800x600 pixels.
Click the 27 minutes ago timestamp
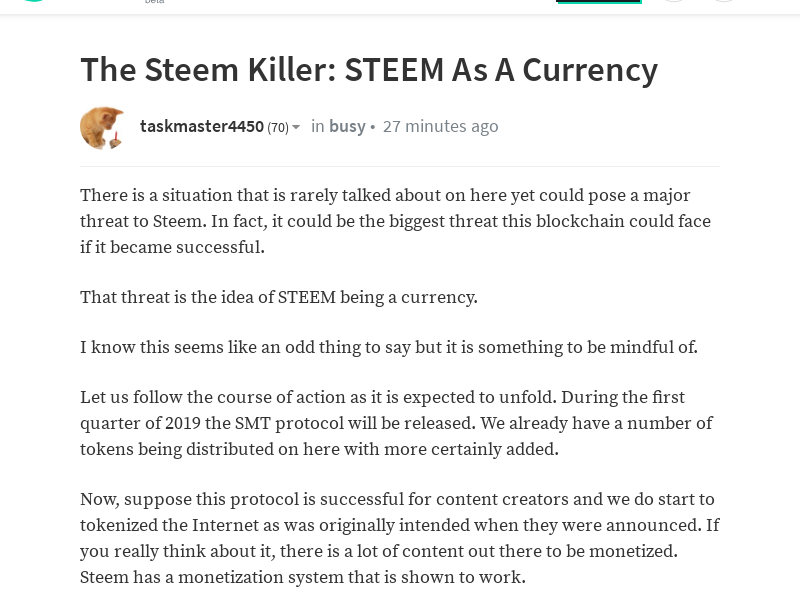pos(440,126)
